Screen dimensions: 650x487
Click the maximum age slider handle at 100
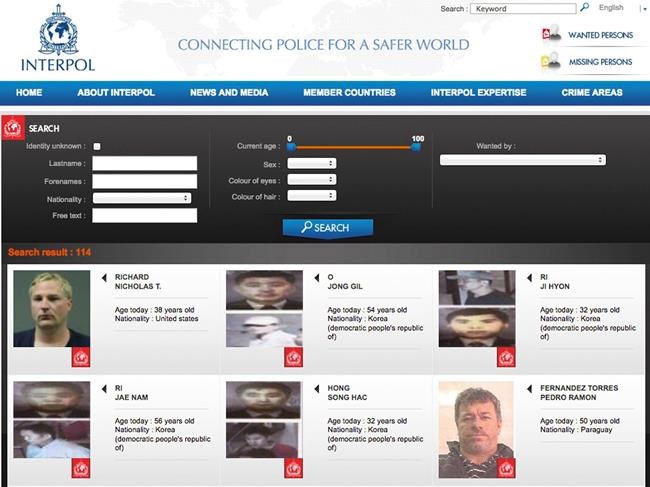416,147
